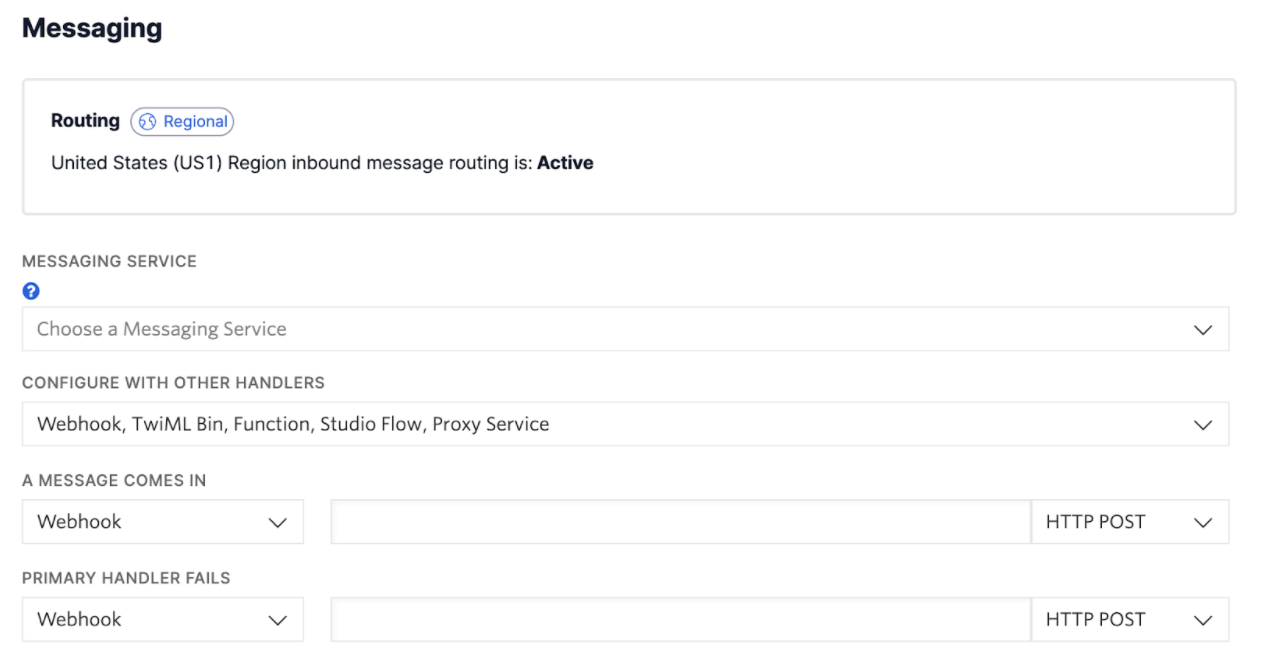Open the Configure With Other Handlers dropdown
Screen dimensions: 1262x670
point(625,424)
